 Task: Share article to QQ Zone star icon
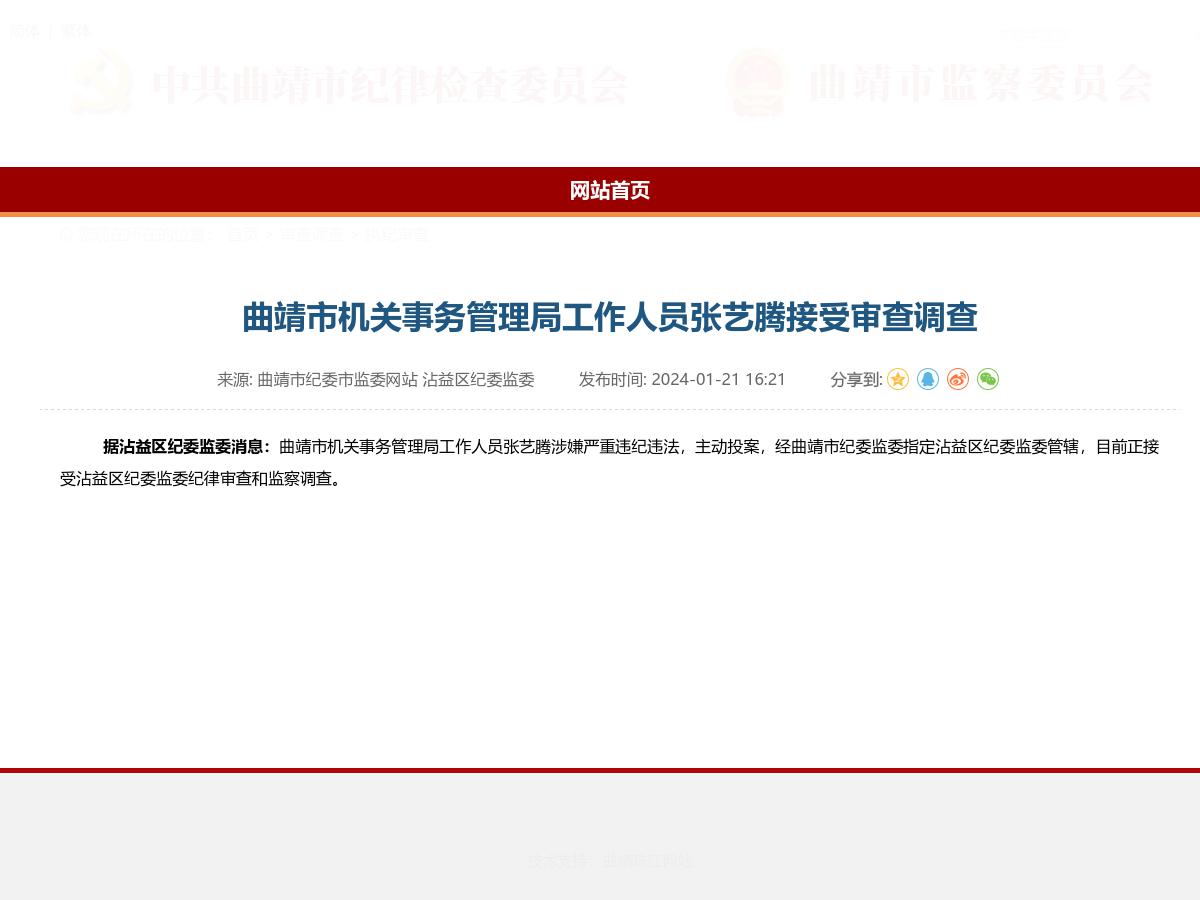897,379
